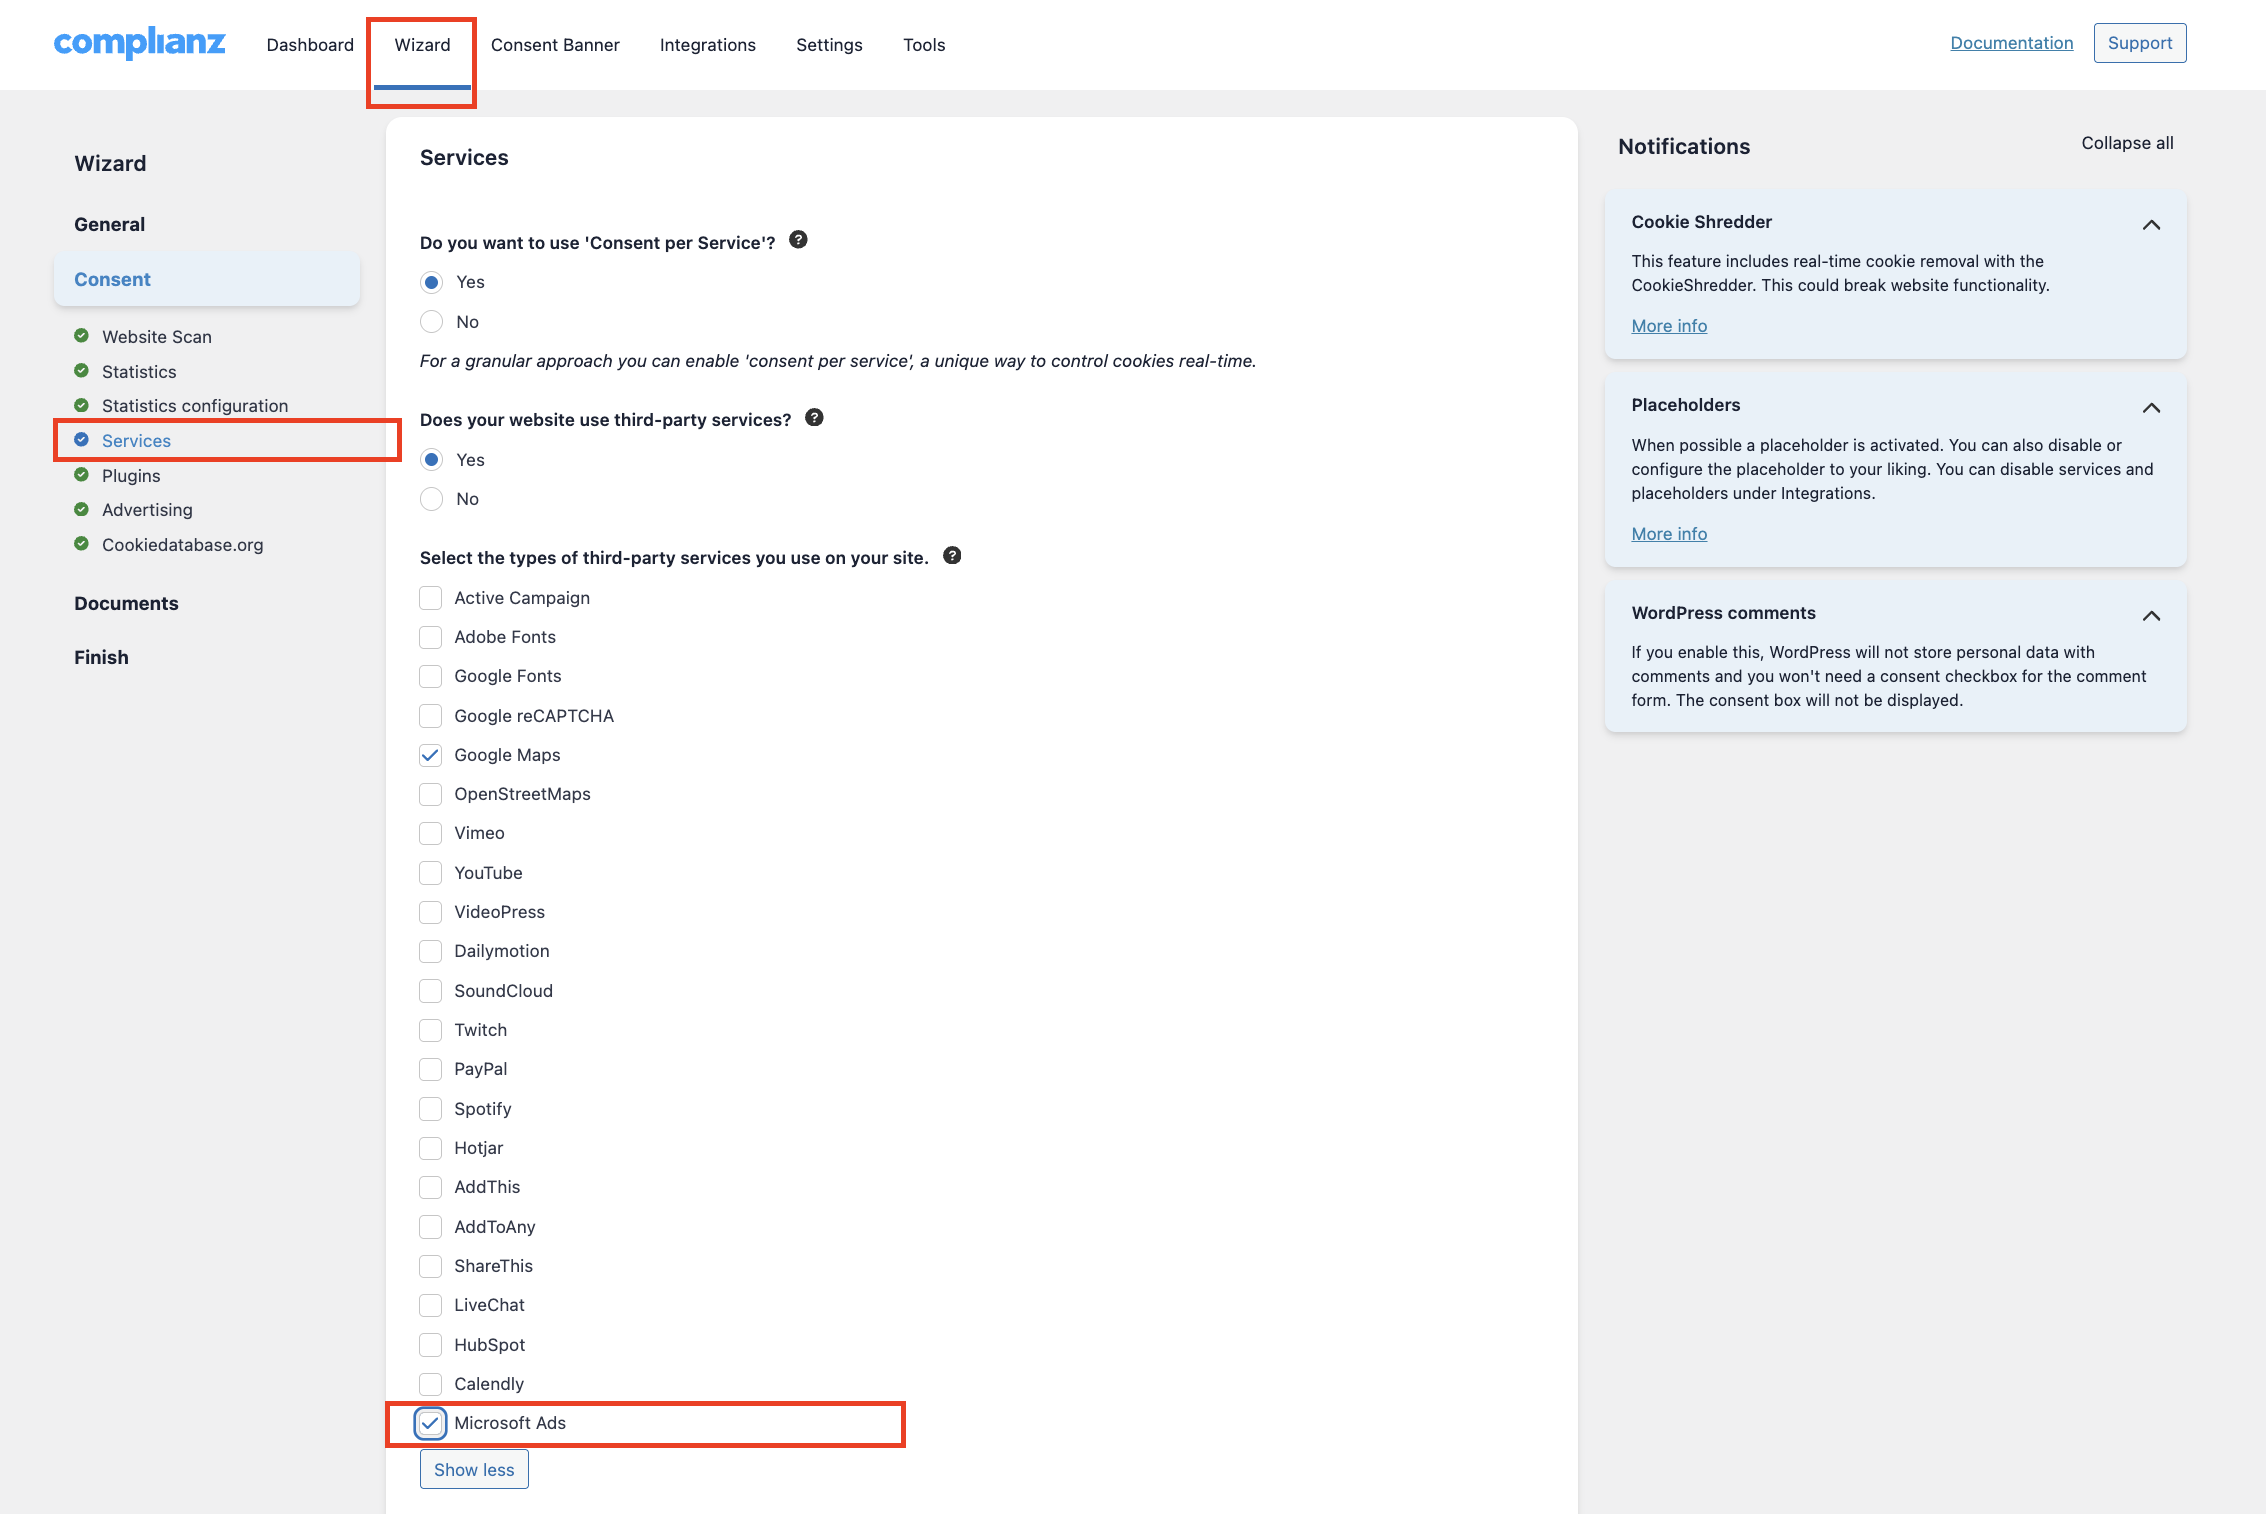Open the Plugins step

pyautogui.click(x=131, y=475)
